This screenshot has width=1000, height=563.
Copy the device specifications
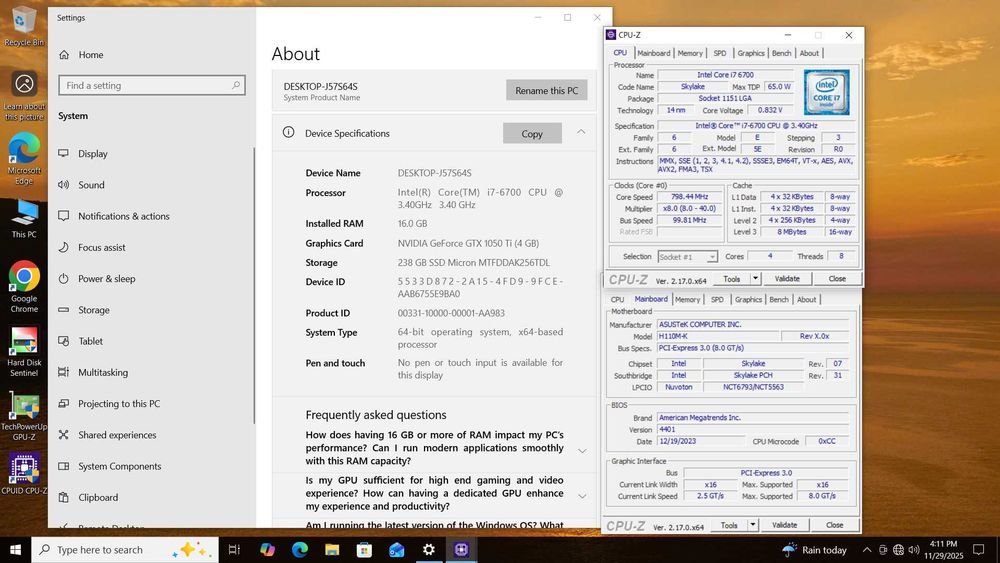coord(532,133)
